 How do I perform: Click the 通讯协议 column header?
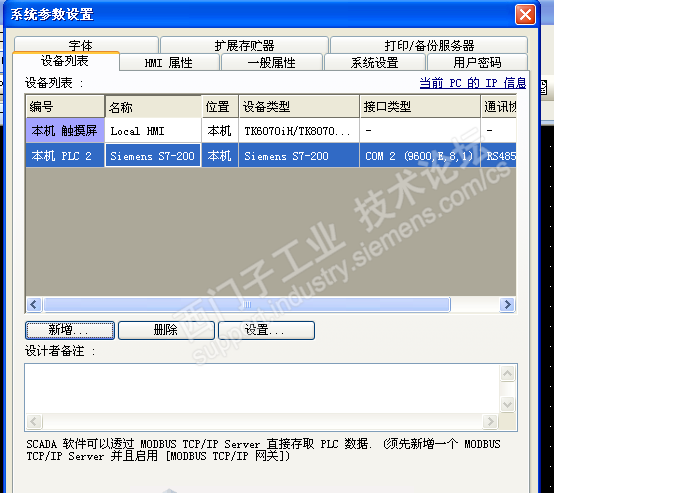pos(499,107)
